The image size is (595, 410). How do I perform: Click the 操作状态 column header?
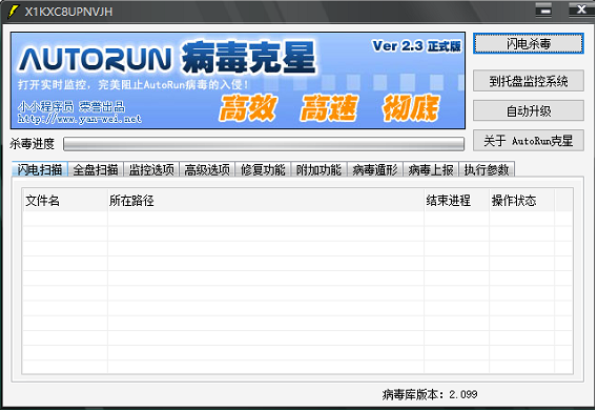[522, 200]
